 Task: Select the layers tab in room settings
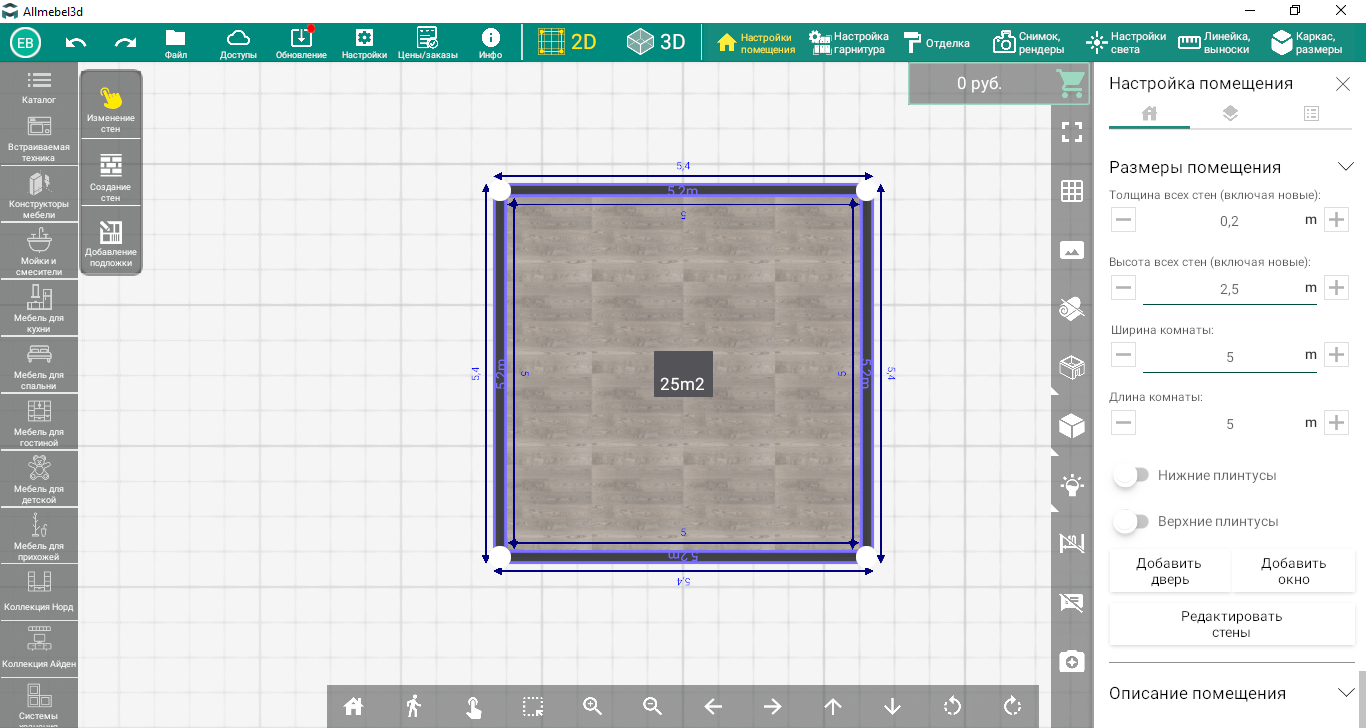click(1230, 113)
